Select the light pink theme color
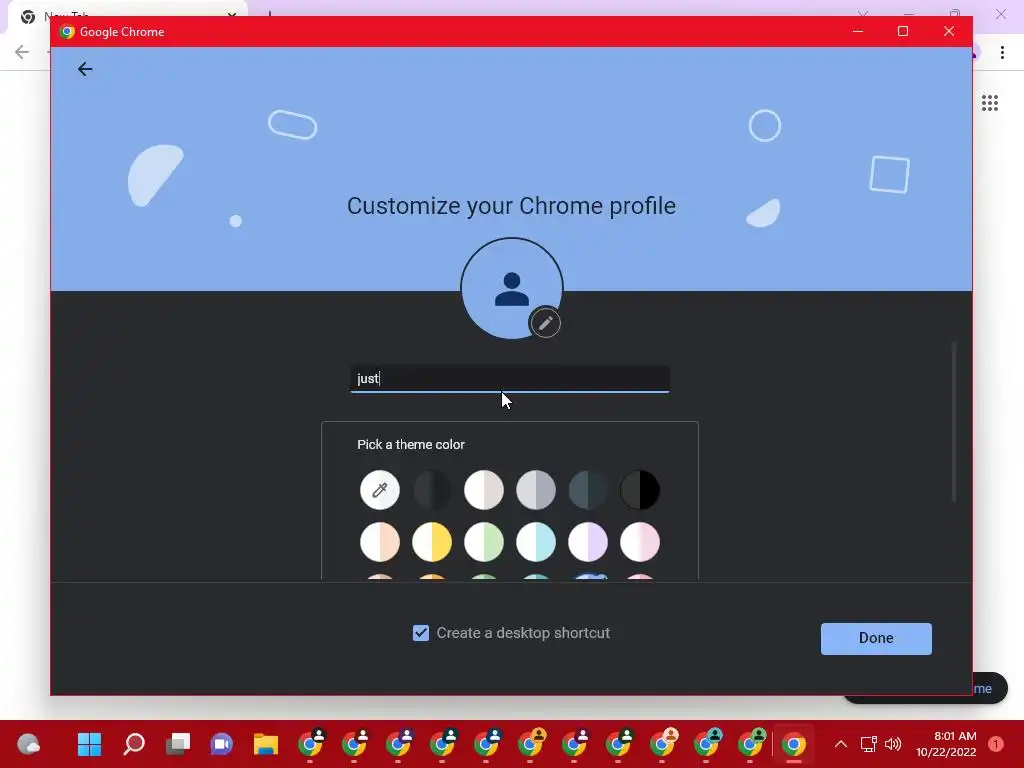Viewport: 1024px width, 768px height. (x=640, y=542)
